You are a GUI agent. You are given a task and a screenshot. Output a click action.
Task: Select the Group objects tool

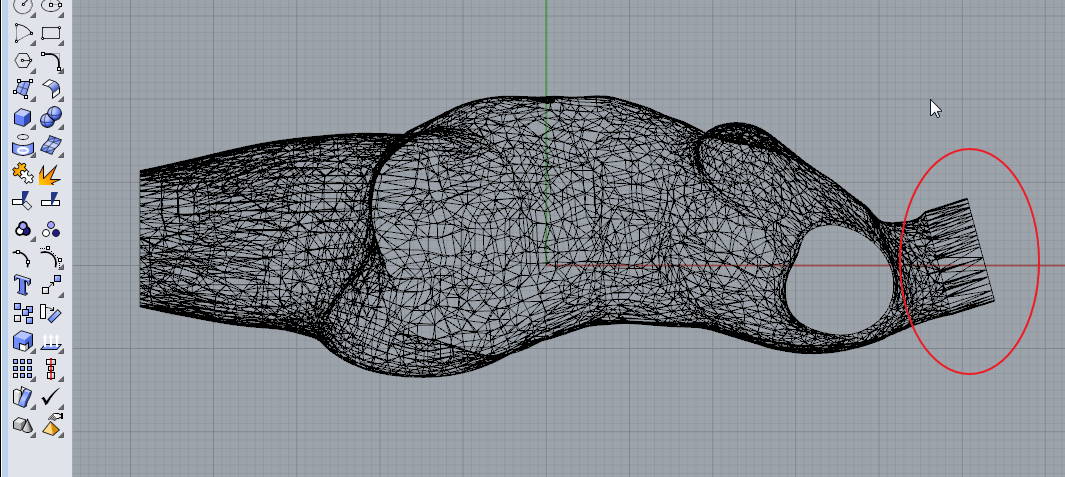point(23,228)
